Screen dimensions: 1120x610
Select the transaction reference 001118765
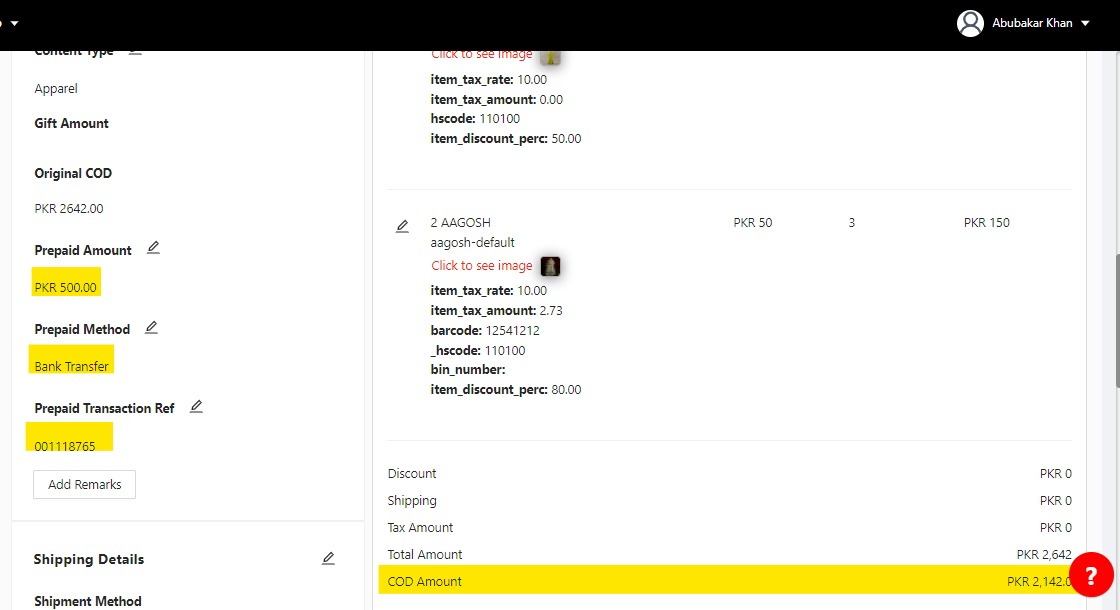point(65,446)
